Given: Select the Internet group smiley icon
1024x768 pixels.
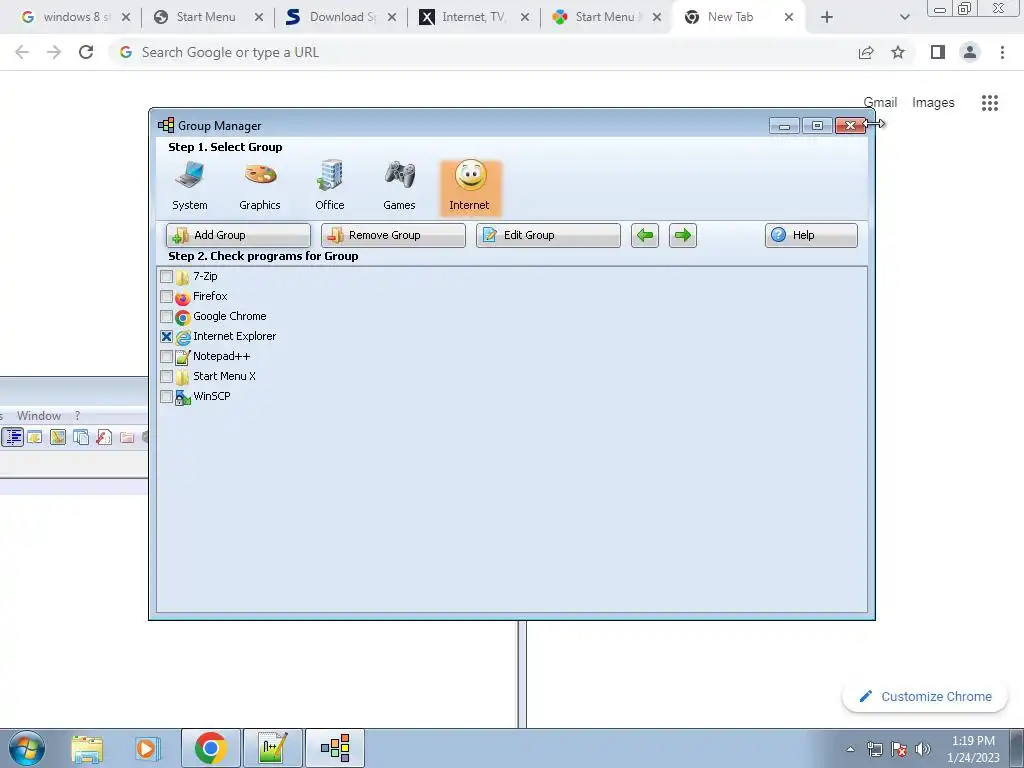Looking at the screenshot, I should pyautogui.click(x=470, y=187).
